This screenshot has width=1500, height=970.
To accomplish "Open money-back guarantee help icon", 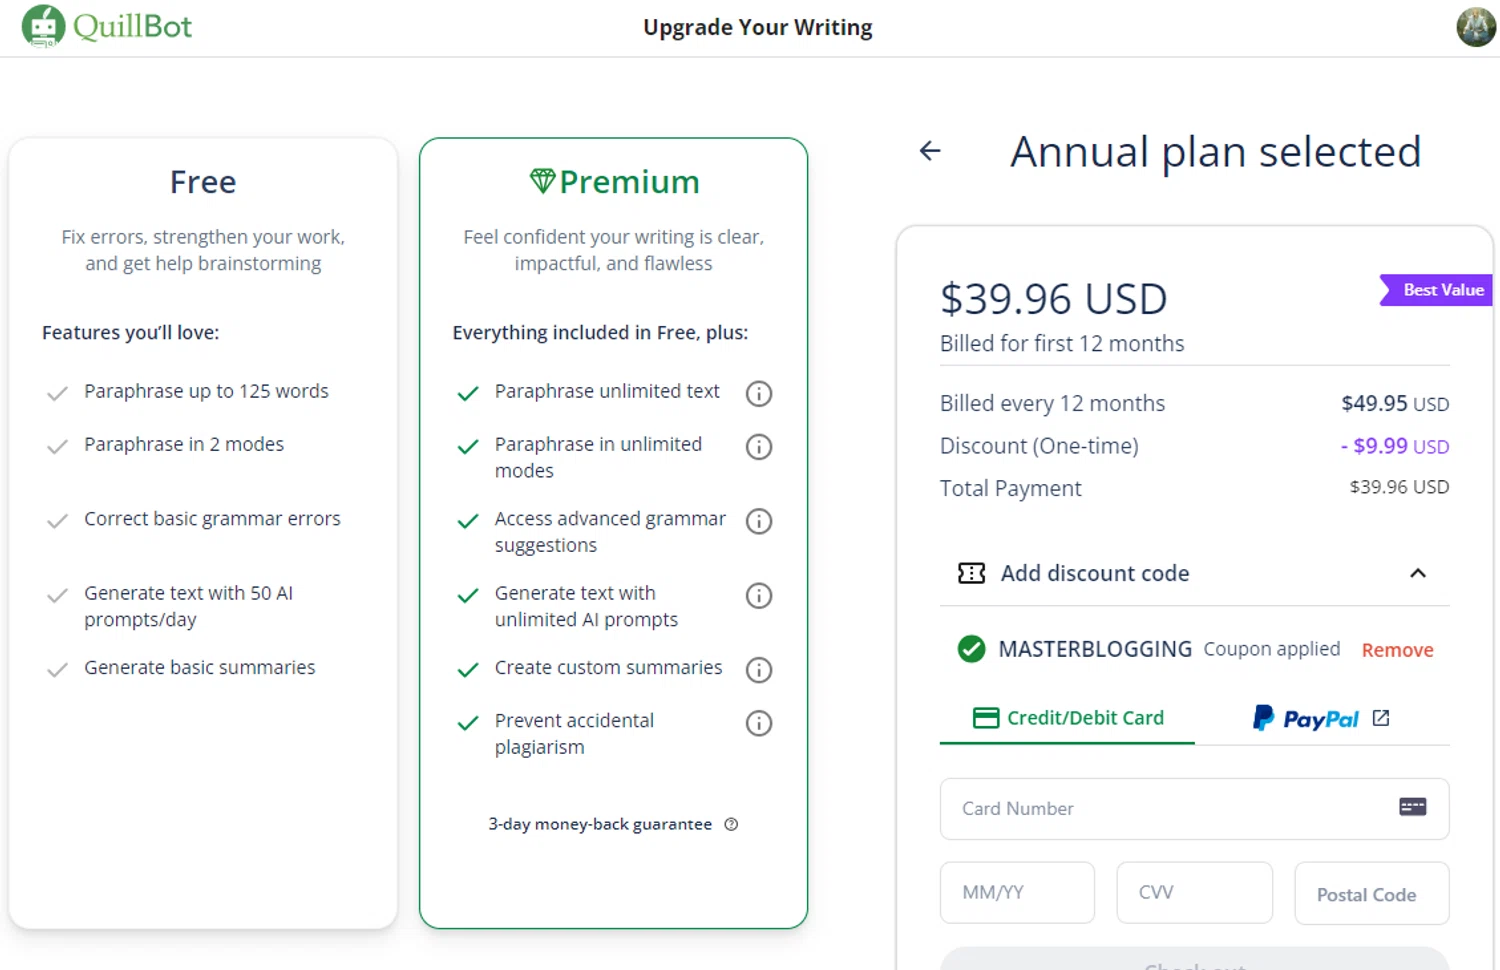I will tap(731, 824).
